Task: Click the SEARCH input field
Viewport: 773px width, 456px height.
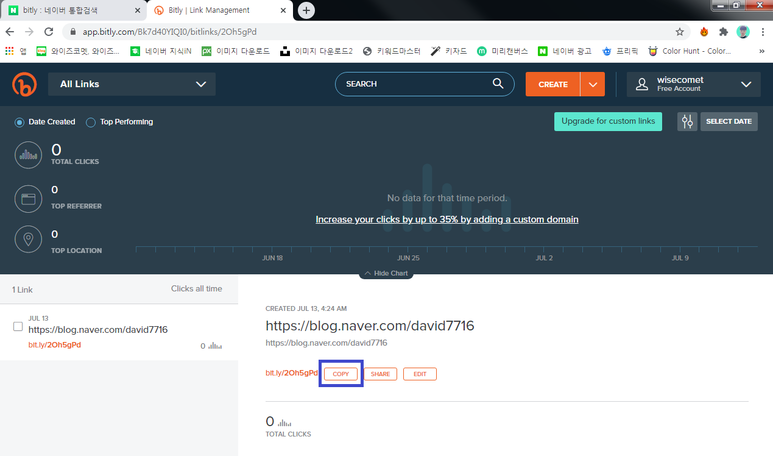Action: (424, 84)
